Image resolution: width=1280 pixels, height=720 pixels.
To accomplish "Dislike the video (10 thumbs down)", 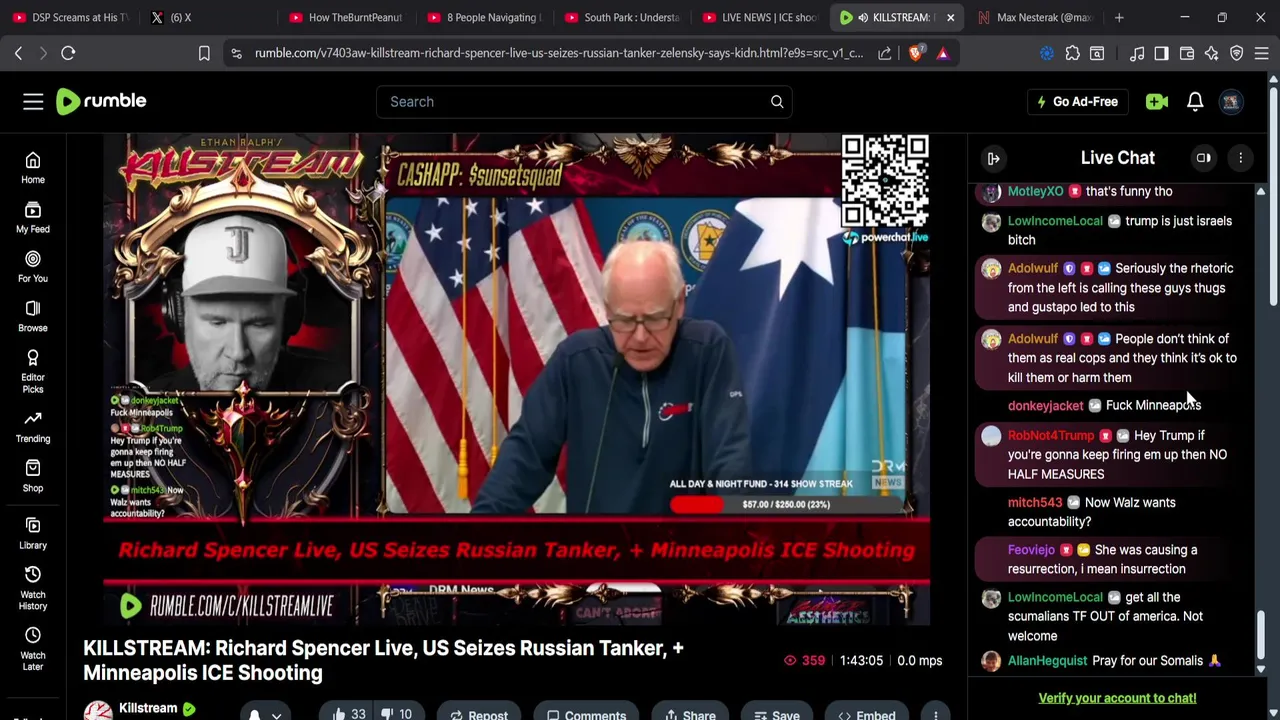I will click(x=397, y=714).
